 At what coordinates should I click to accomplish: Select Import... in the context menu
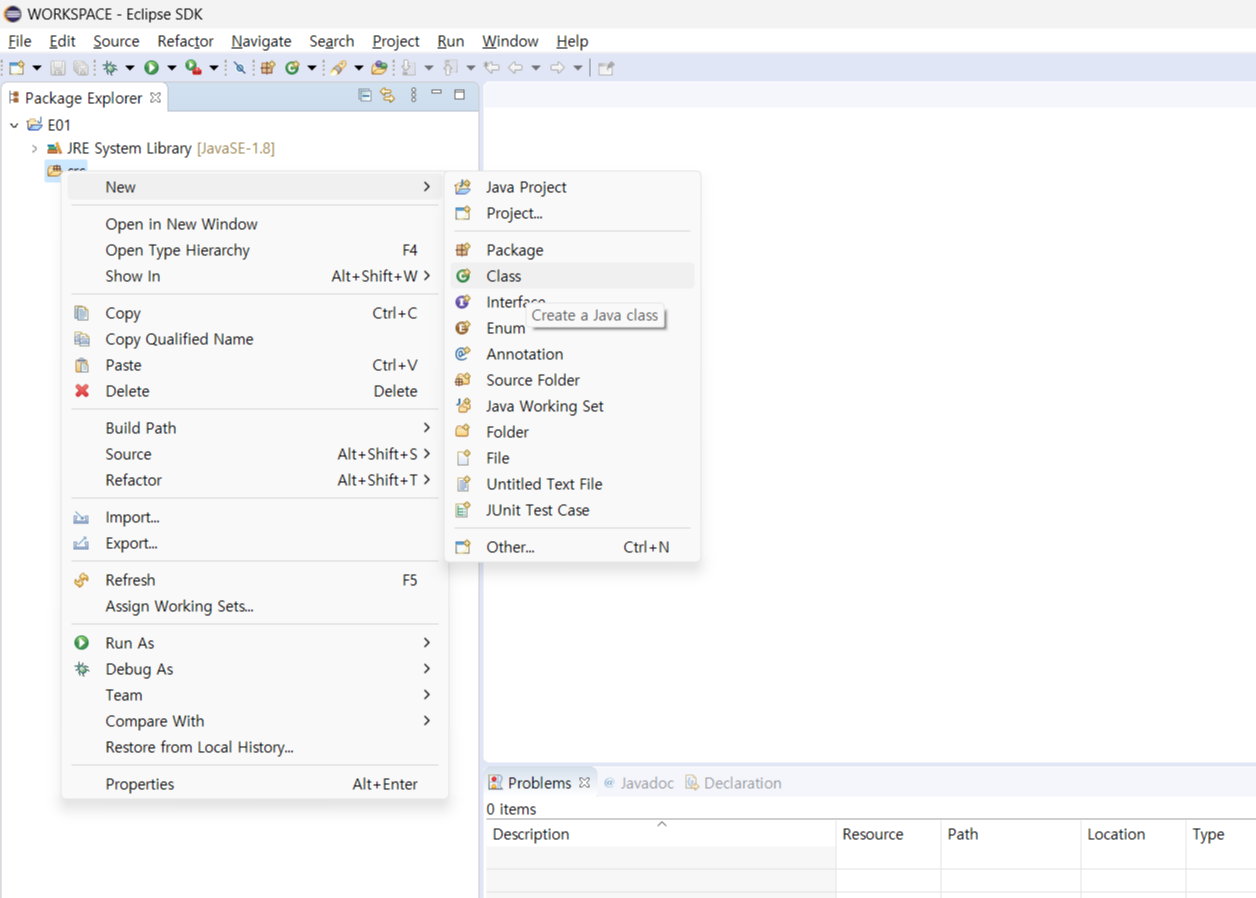(255, 517)
